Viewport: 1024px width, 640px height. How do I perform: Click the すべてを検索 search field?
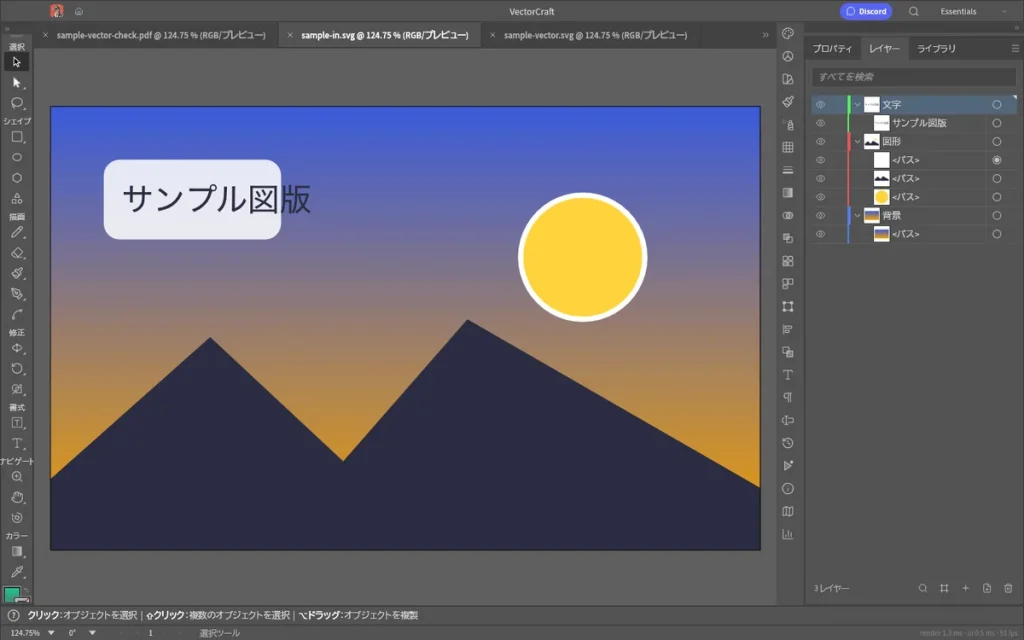pyautogui.click(x=913, y=77)
